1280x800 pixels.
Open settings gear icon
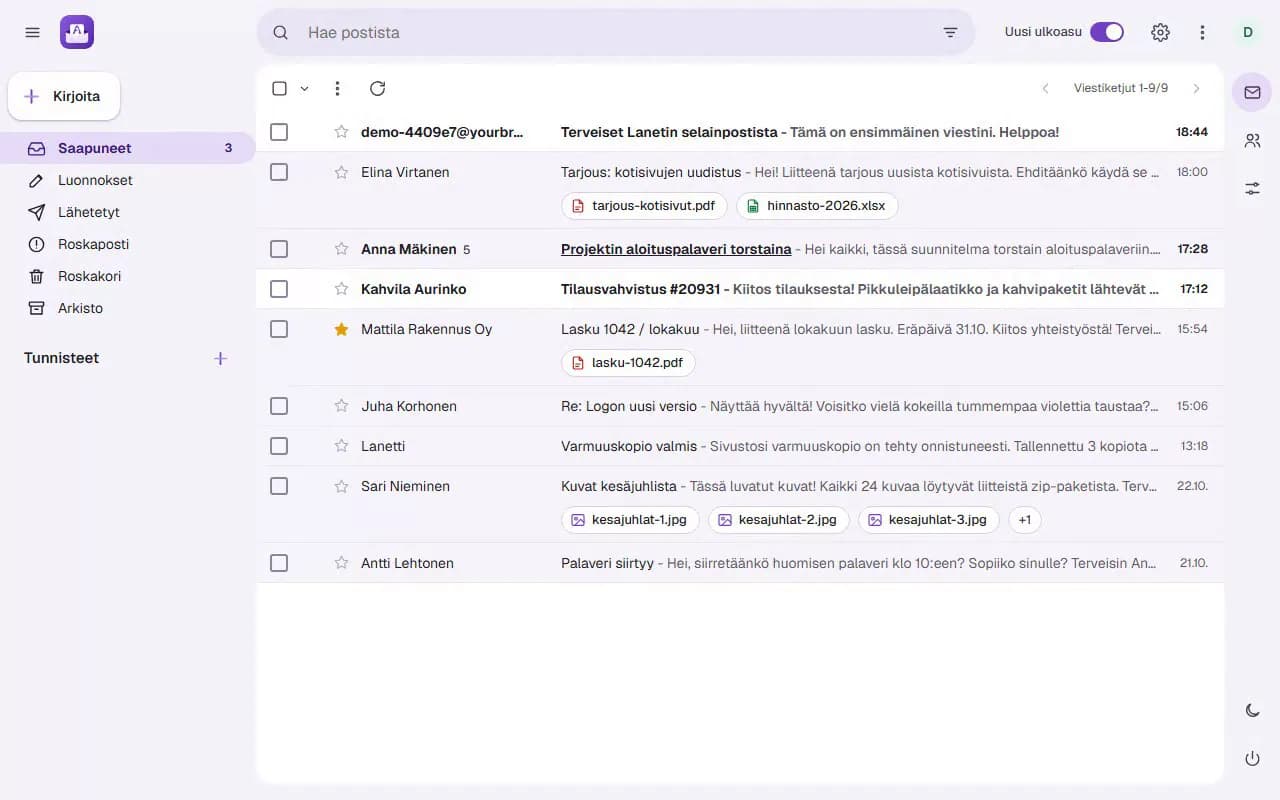coord(1160,32)
